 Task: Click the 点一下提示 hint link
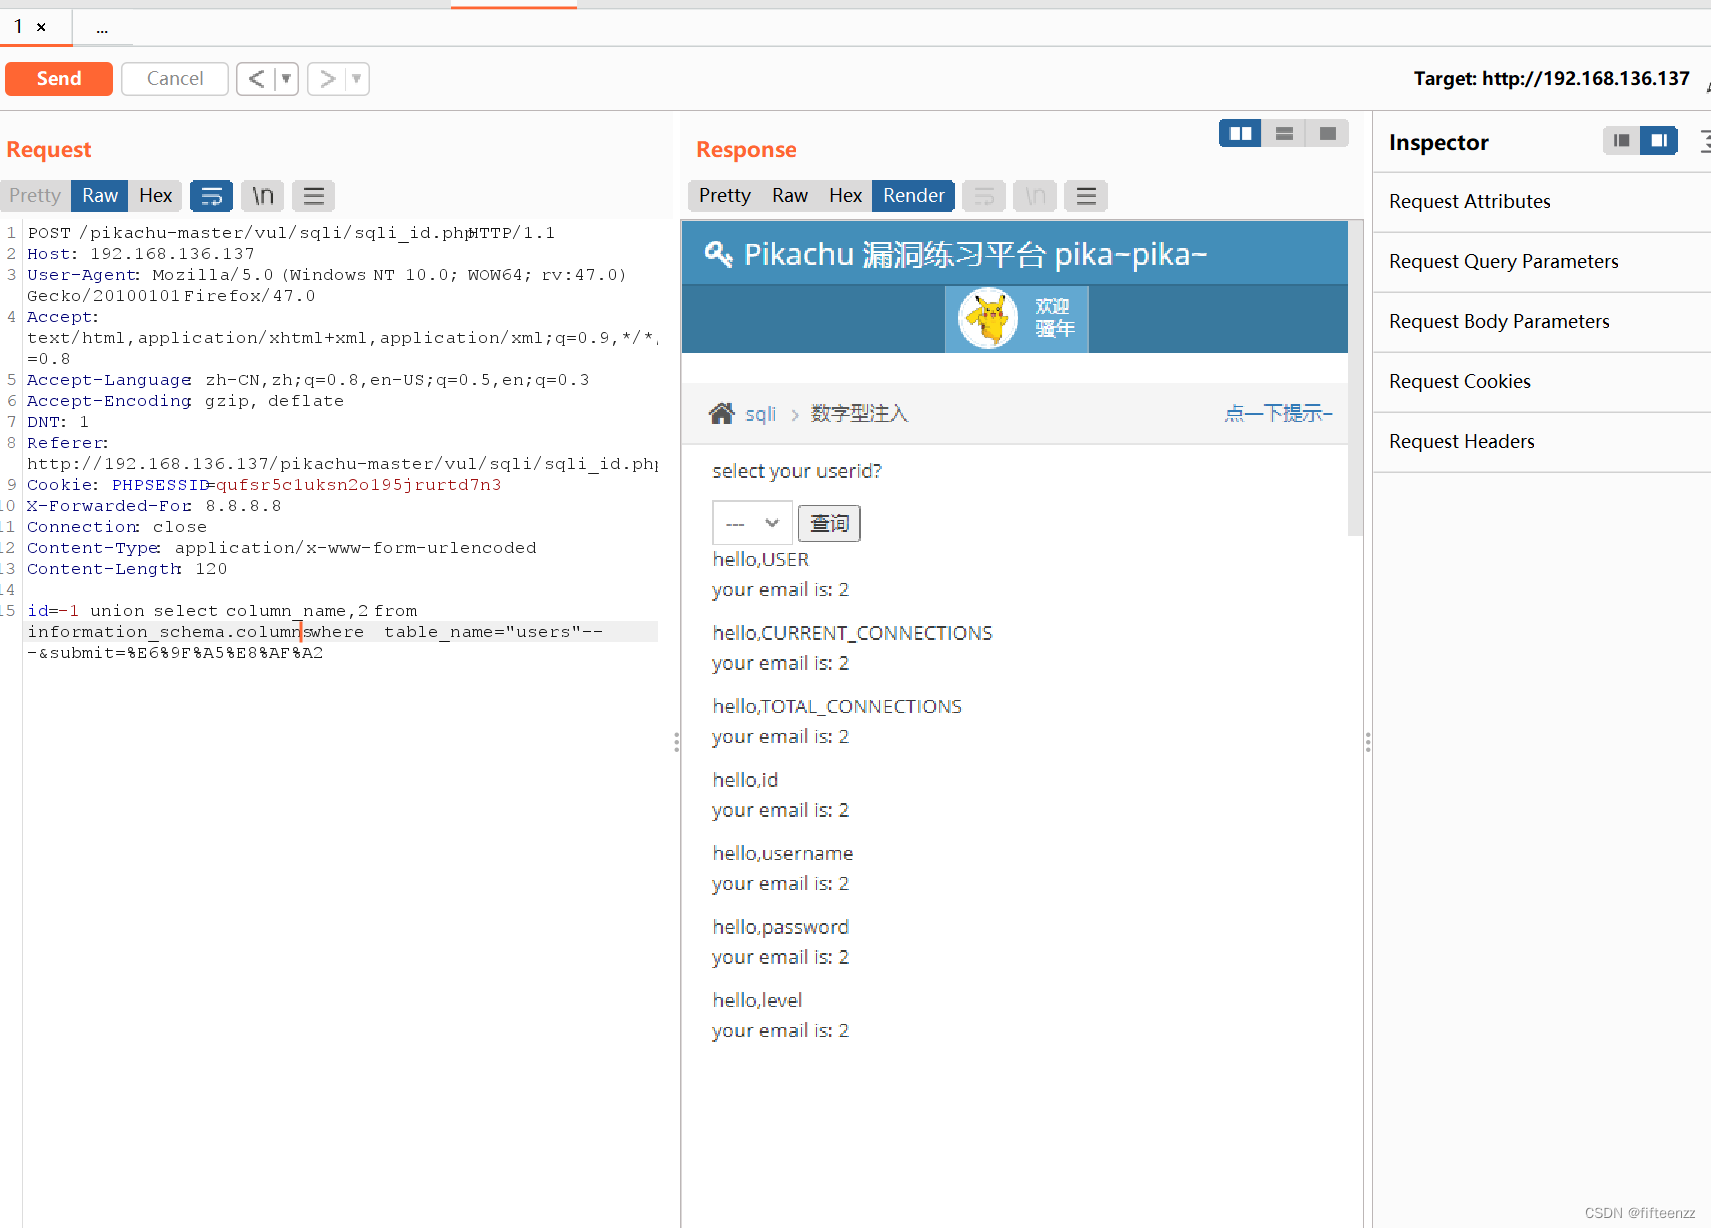(x=1278, y=413)
